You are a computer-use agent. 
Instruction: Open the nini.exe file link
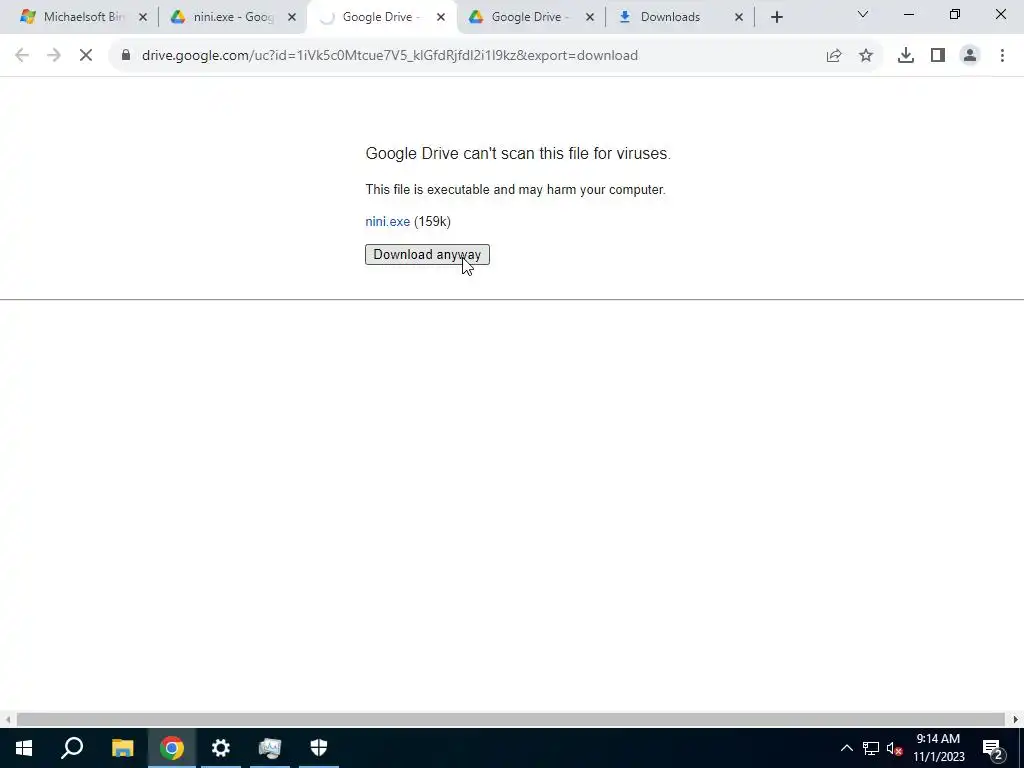387,221
